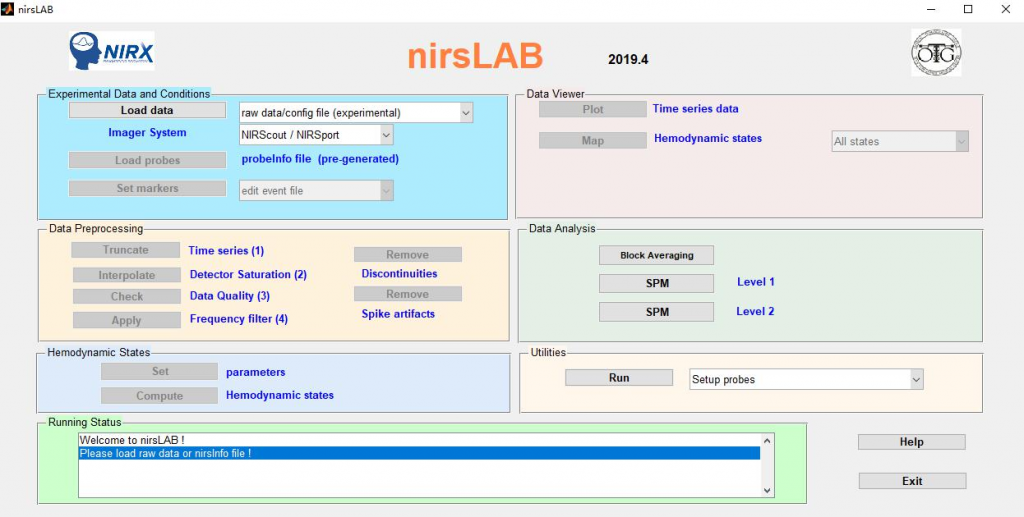Open the raw data/config file dropdown
This screenshot has width=1024, height=517.
point(355,113)
